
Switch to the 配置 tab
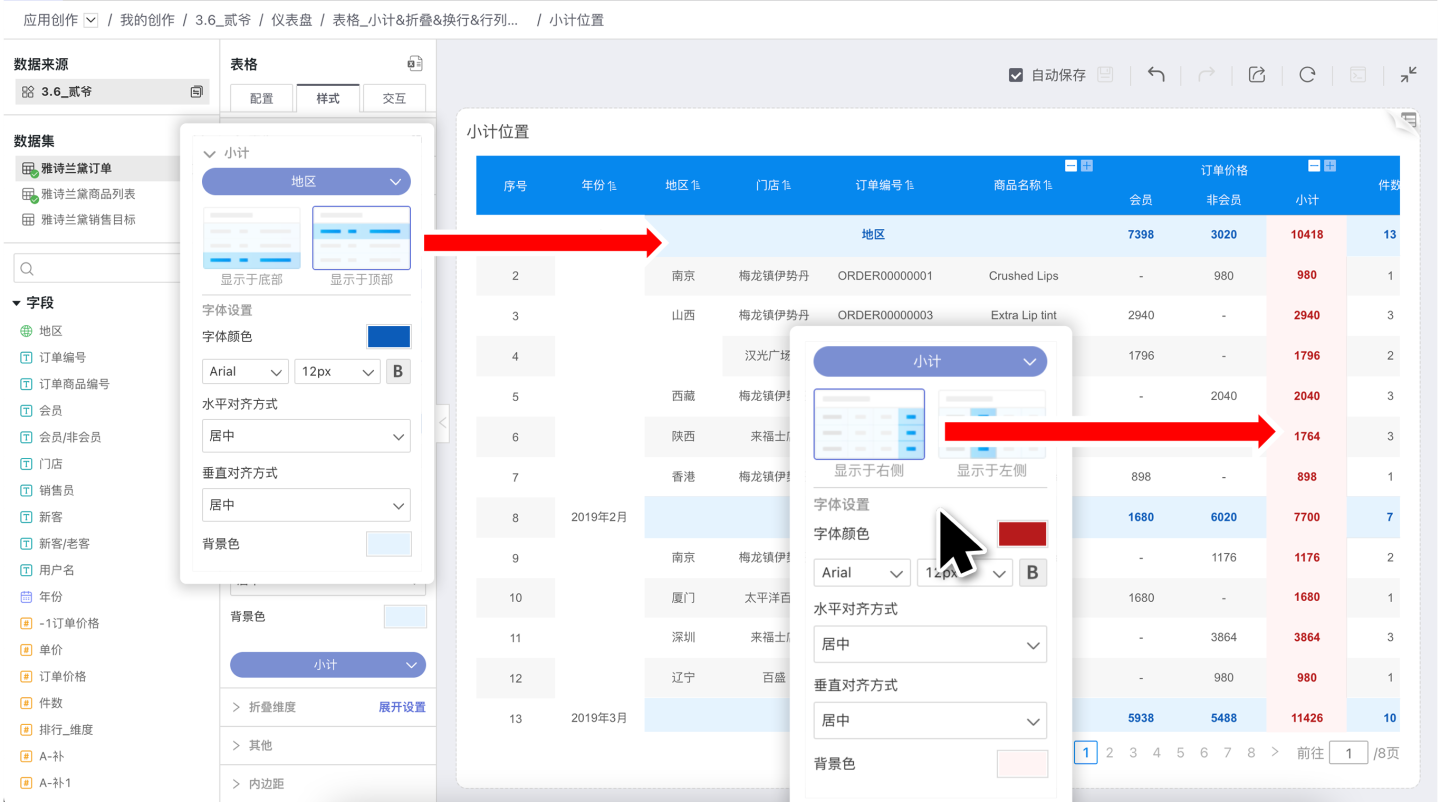(261, 98)
